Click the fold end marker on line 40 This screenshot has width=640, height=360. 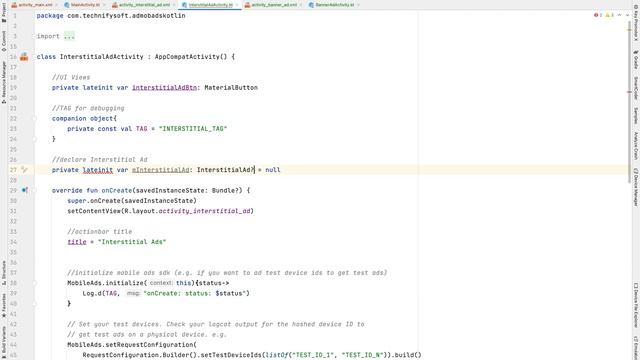[x=35, y=304]
